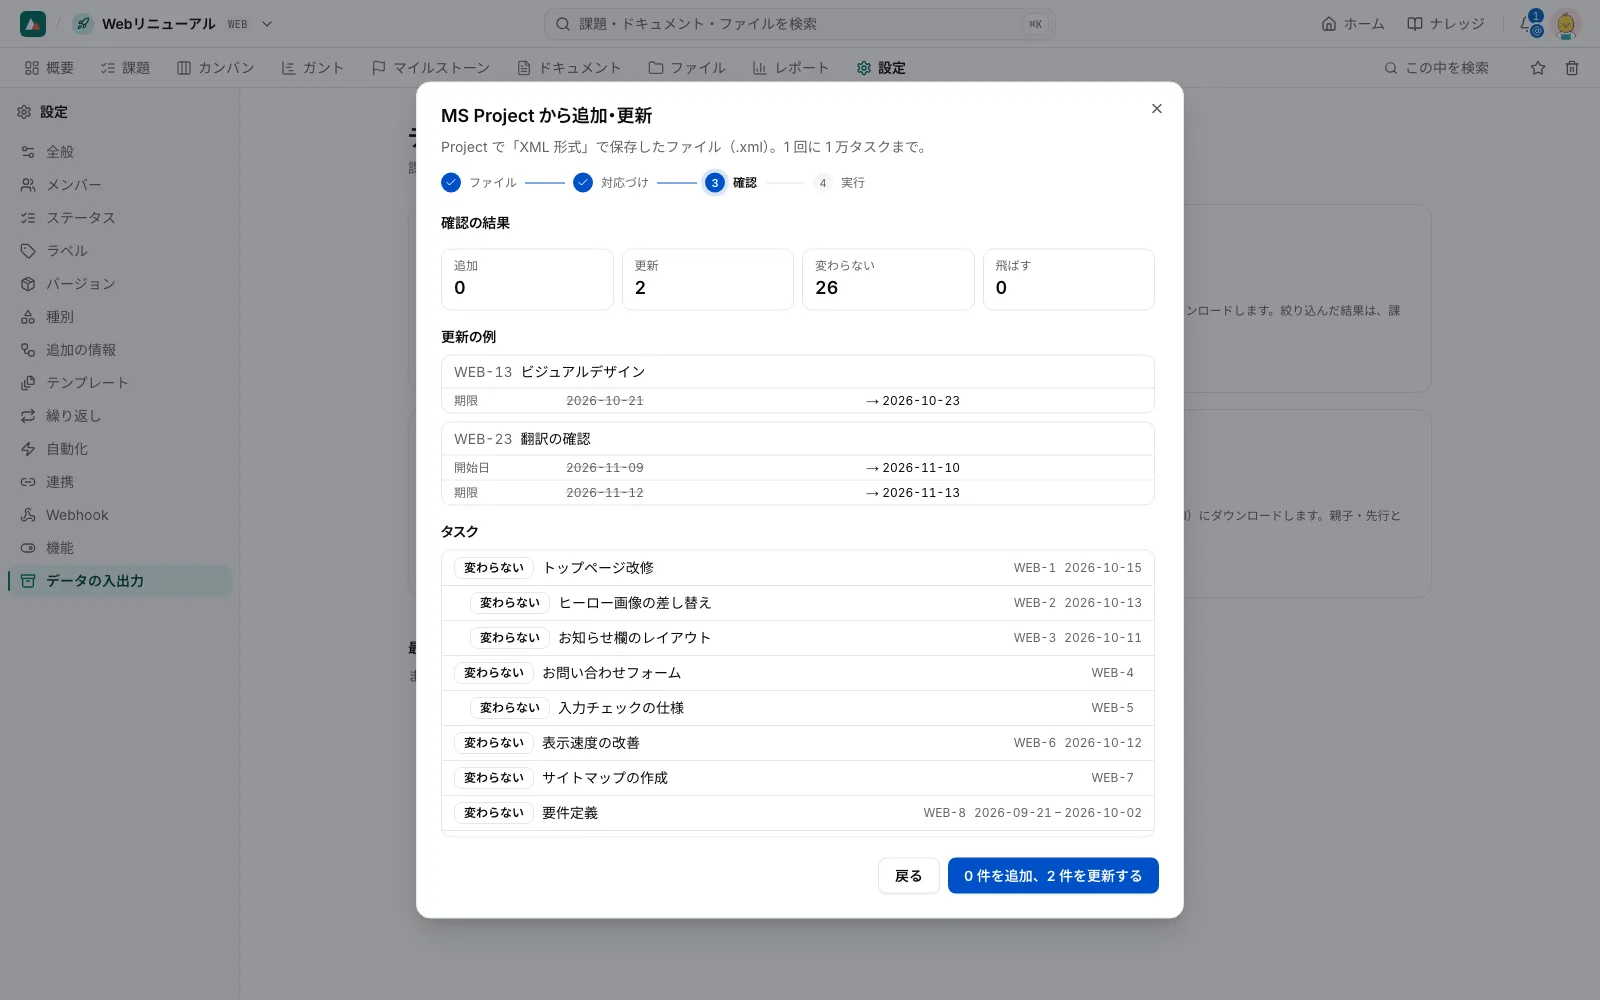1600x1000 pixels.
Task: Click step 3 確認 indicator
Action: coord(731,183)
